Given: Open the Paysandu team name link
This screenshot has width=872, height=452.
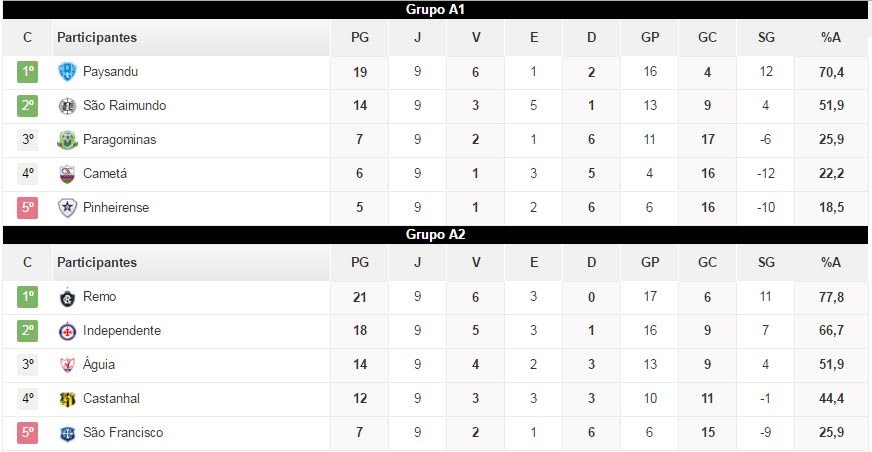Looking at the screenshot, I should [x=111, y=72].
